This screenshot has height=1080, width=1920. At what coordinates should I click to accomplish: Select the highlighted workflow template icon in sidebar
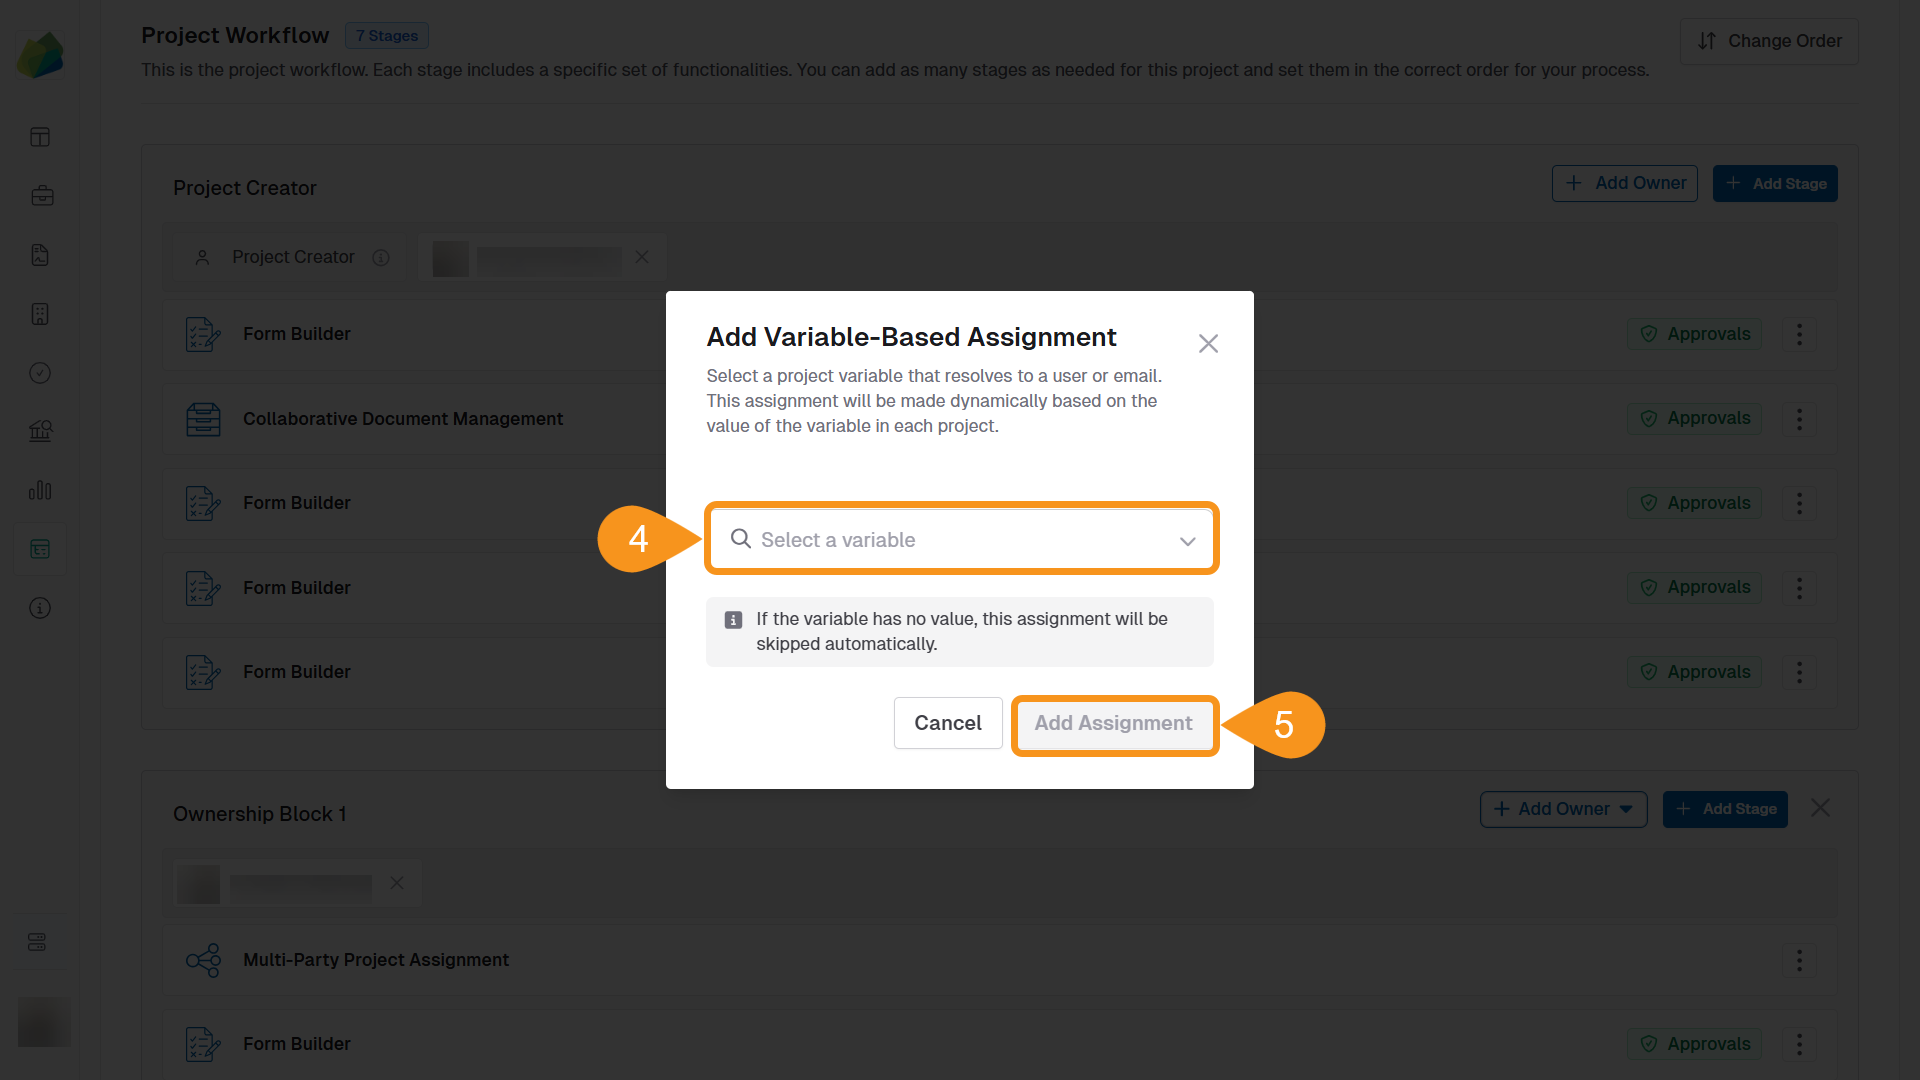[40, 548]
